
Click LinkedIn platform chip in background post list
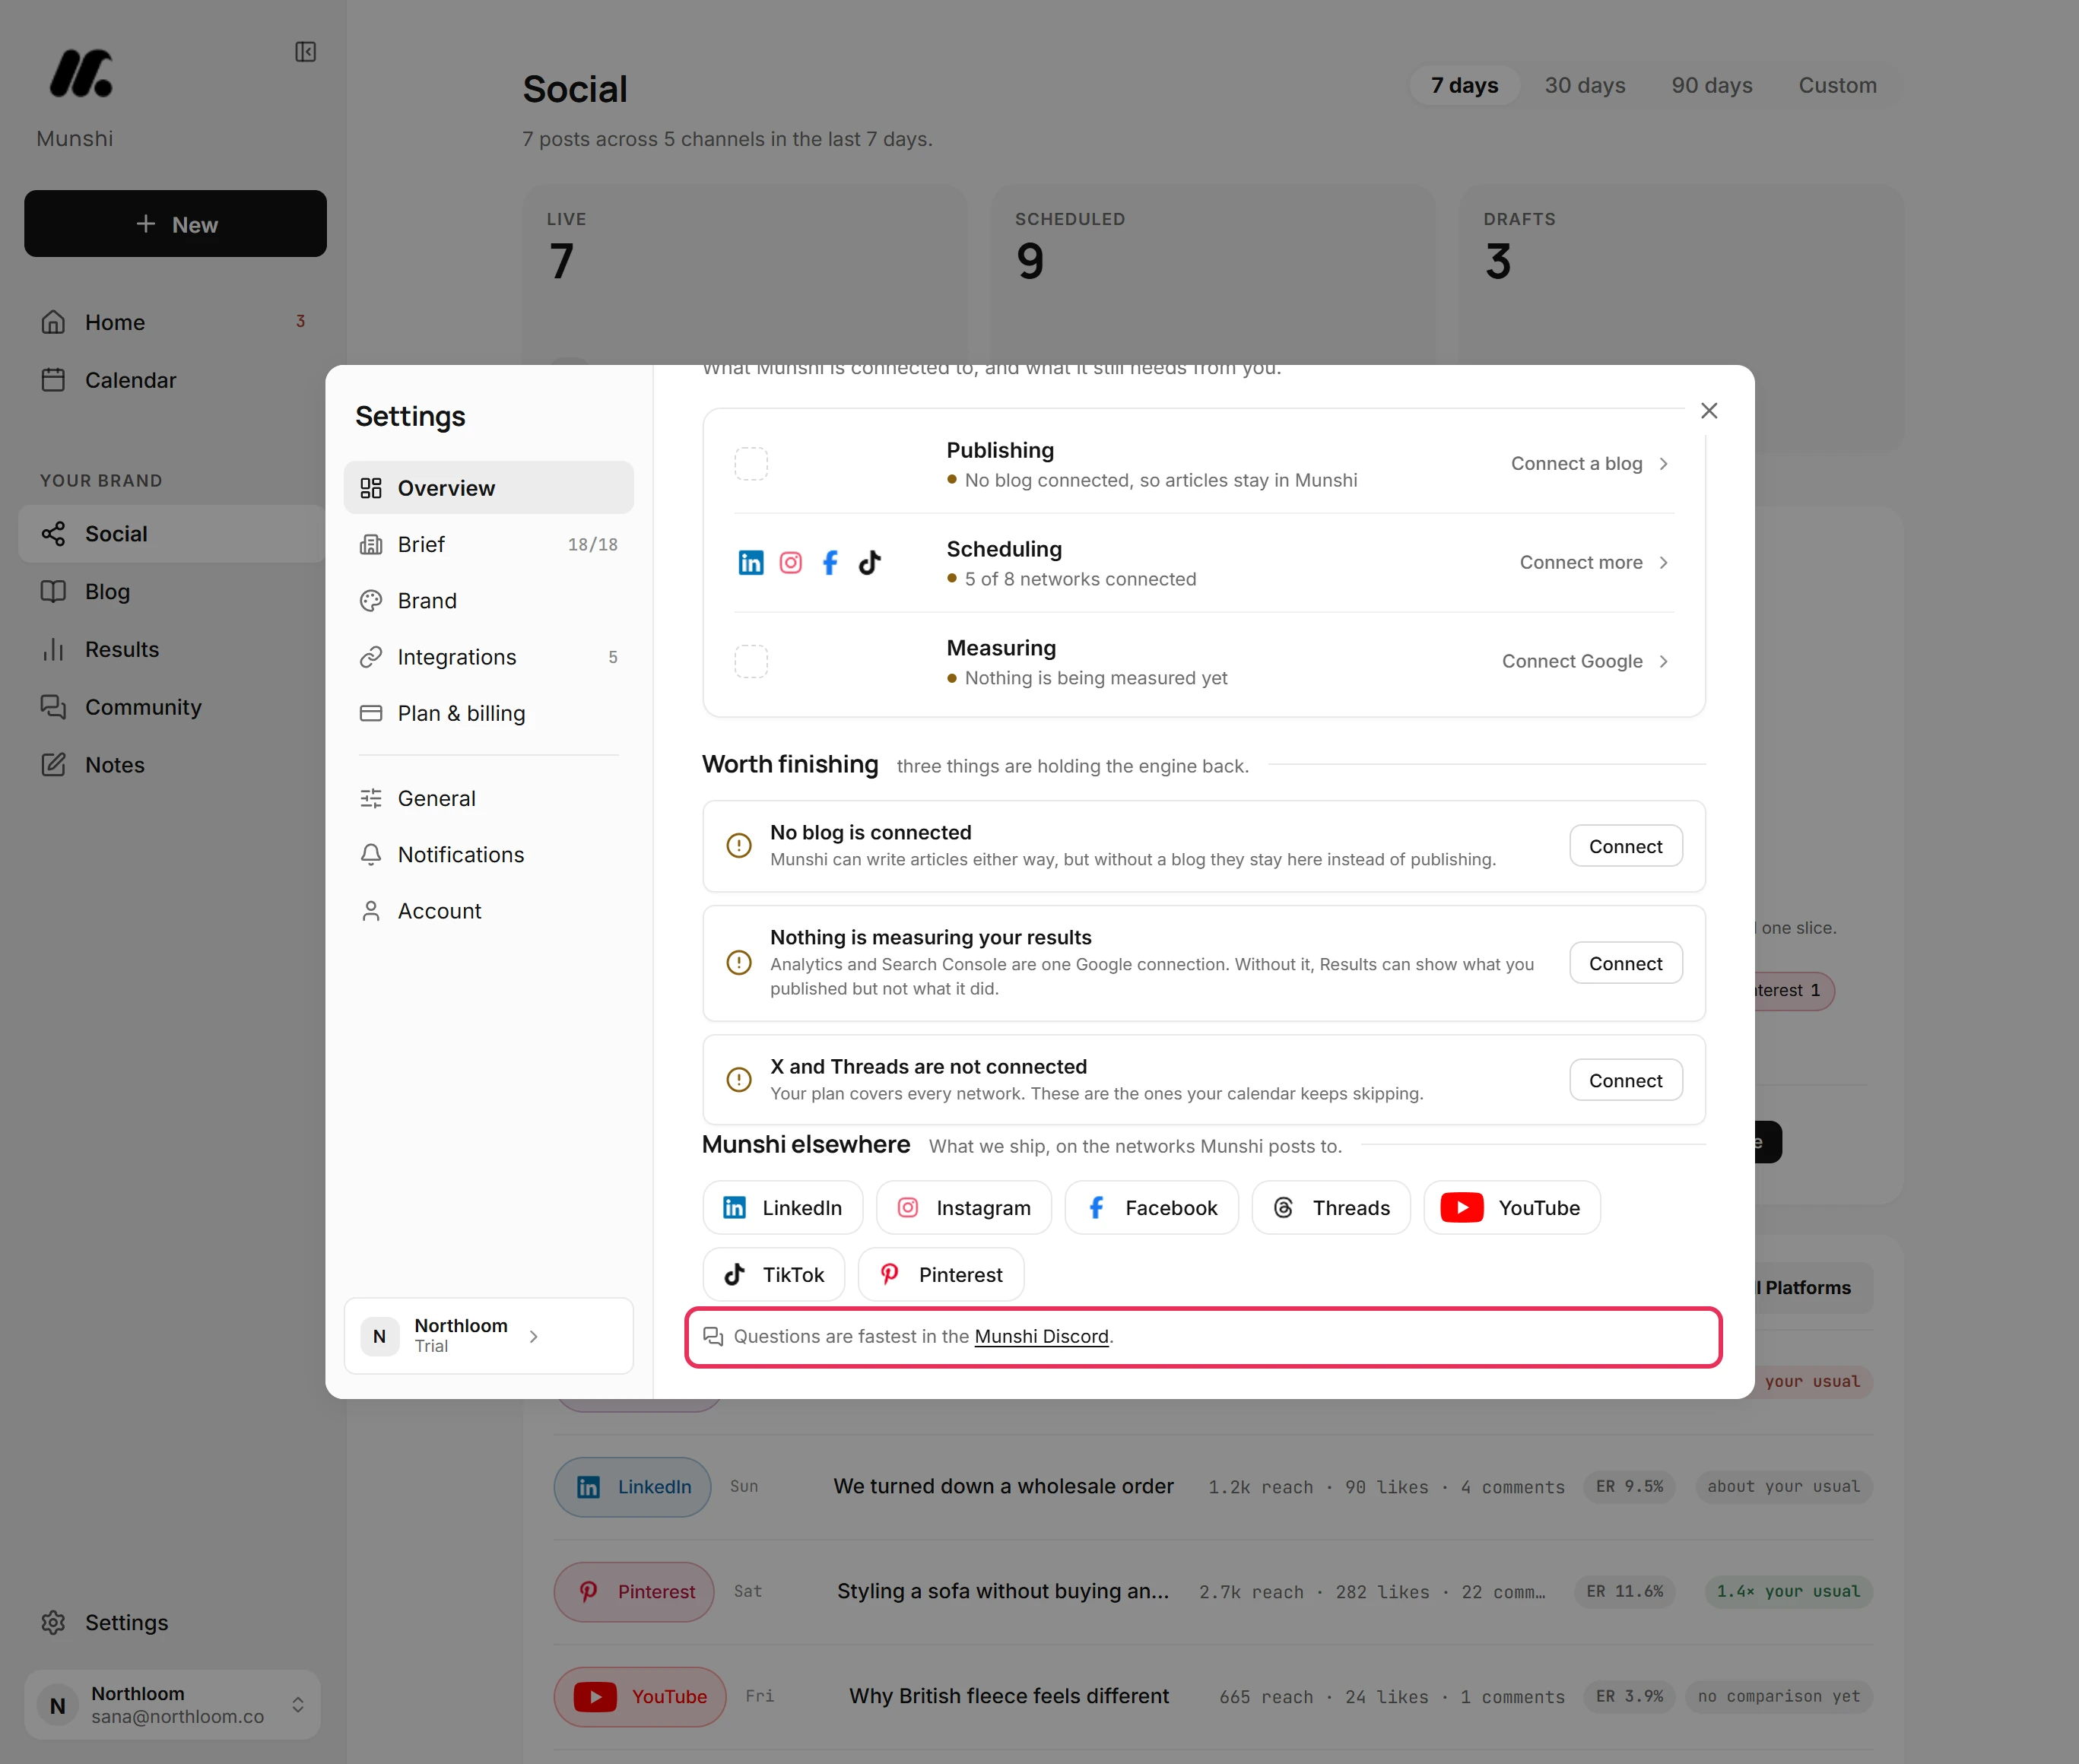632,1487
